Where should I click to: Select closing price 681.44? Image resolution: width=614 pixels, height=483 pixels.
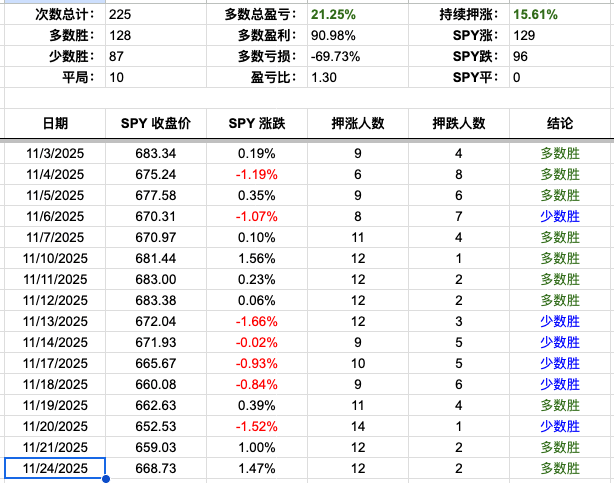pos(155,258)
